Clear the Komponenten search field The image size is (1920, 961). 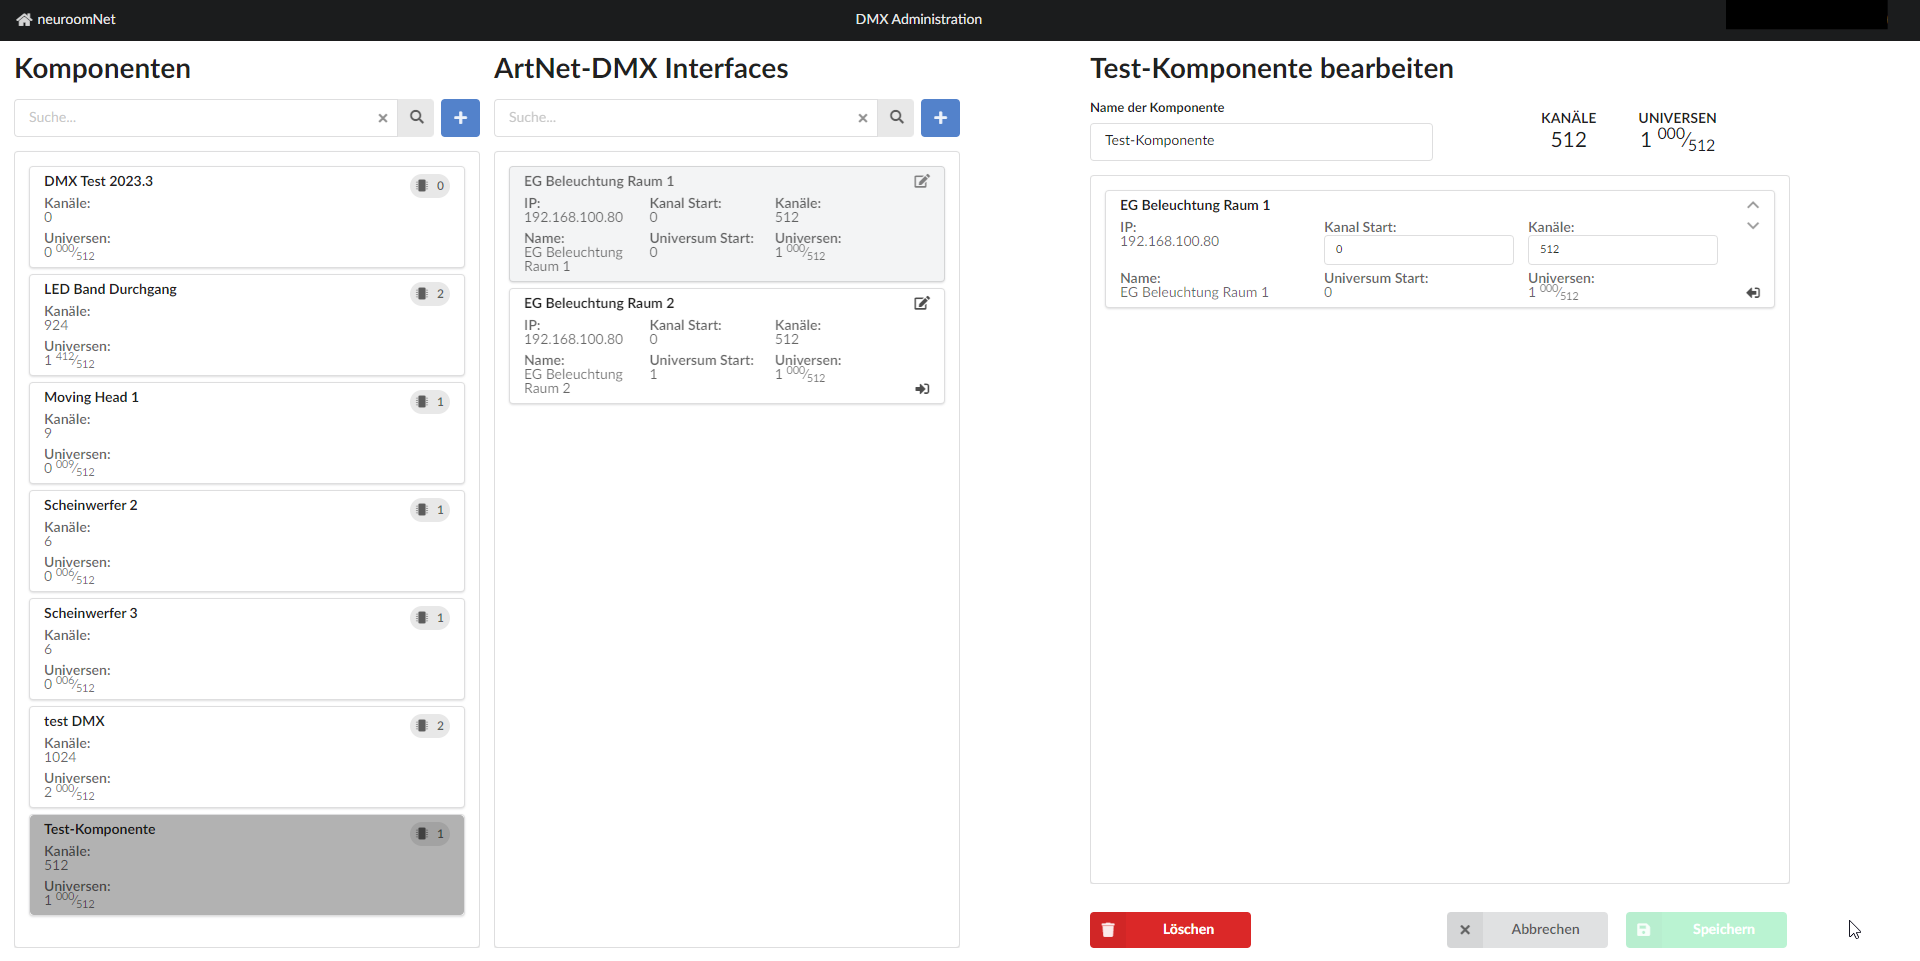pyautogui.click(x=382, y=118)
